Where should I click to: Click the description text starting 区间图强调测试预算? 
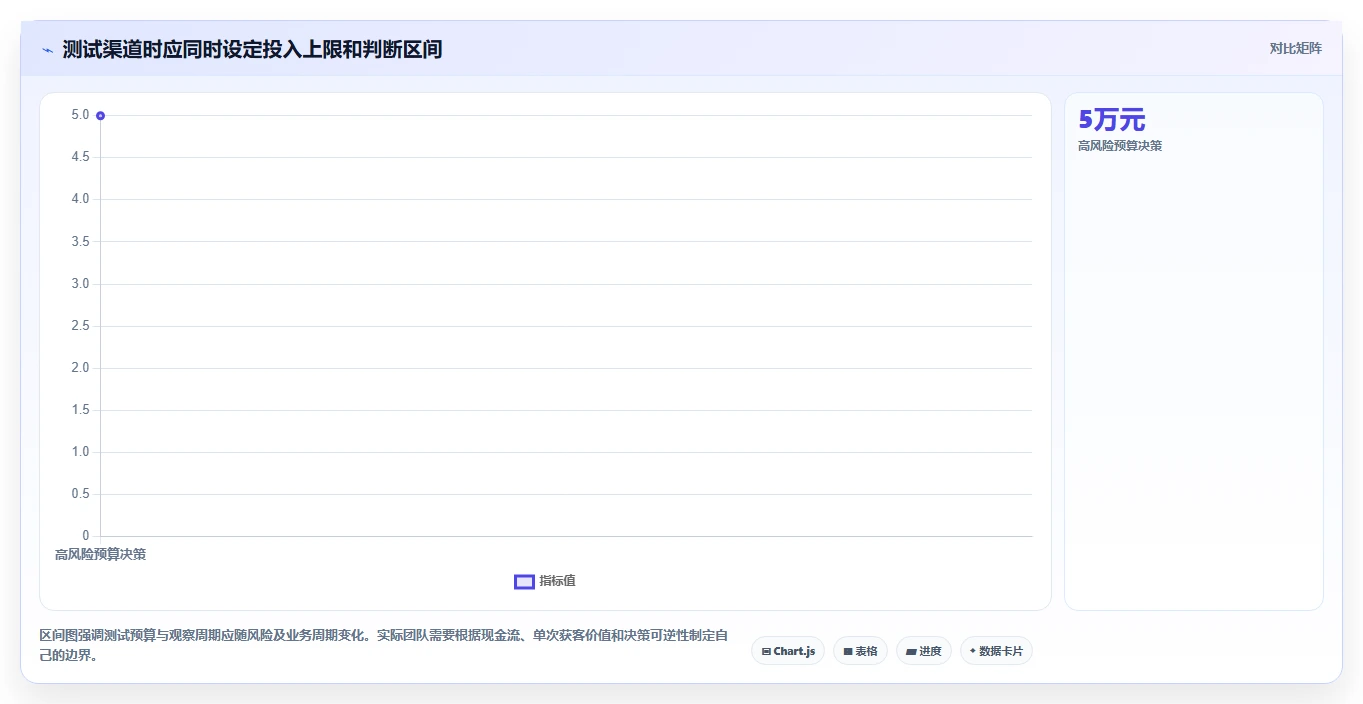[383, 646]
